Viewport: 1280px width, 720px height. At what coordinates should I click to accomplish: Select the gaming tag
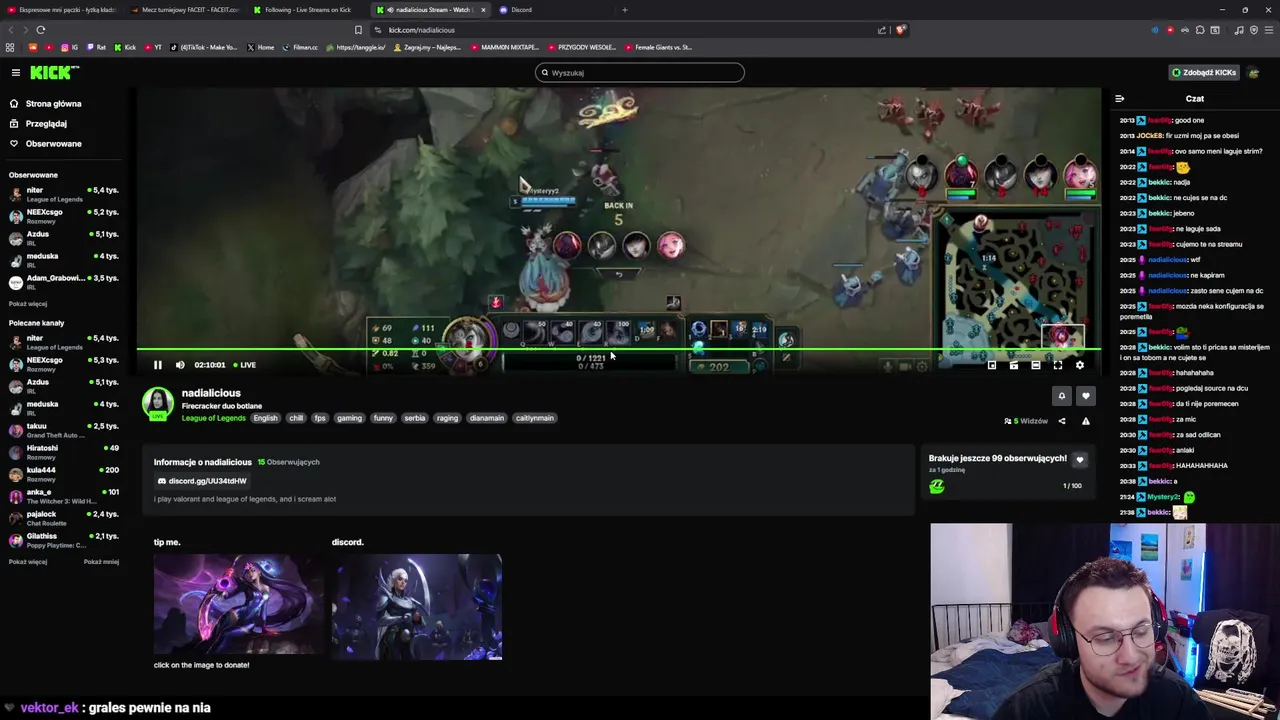point(349,418)
